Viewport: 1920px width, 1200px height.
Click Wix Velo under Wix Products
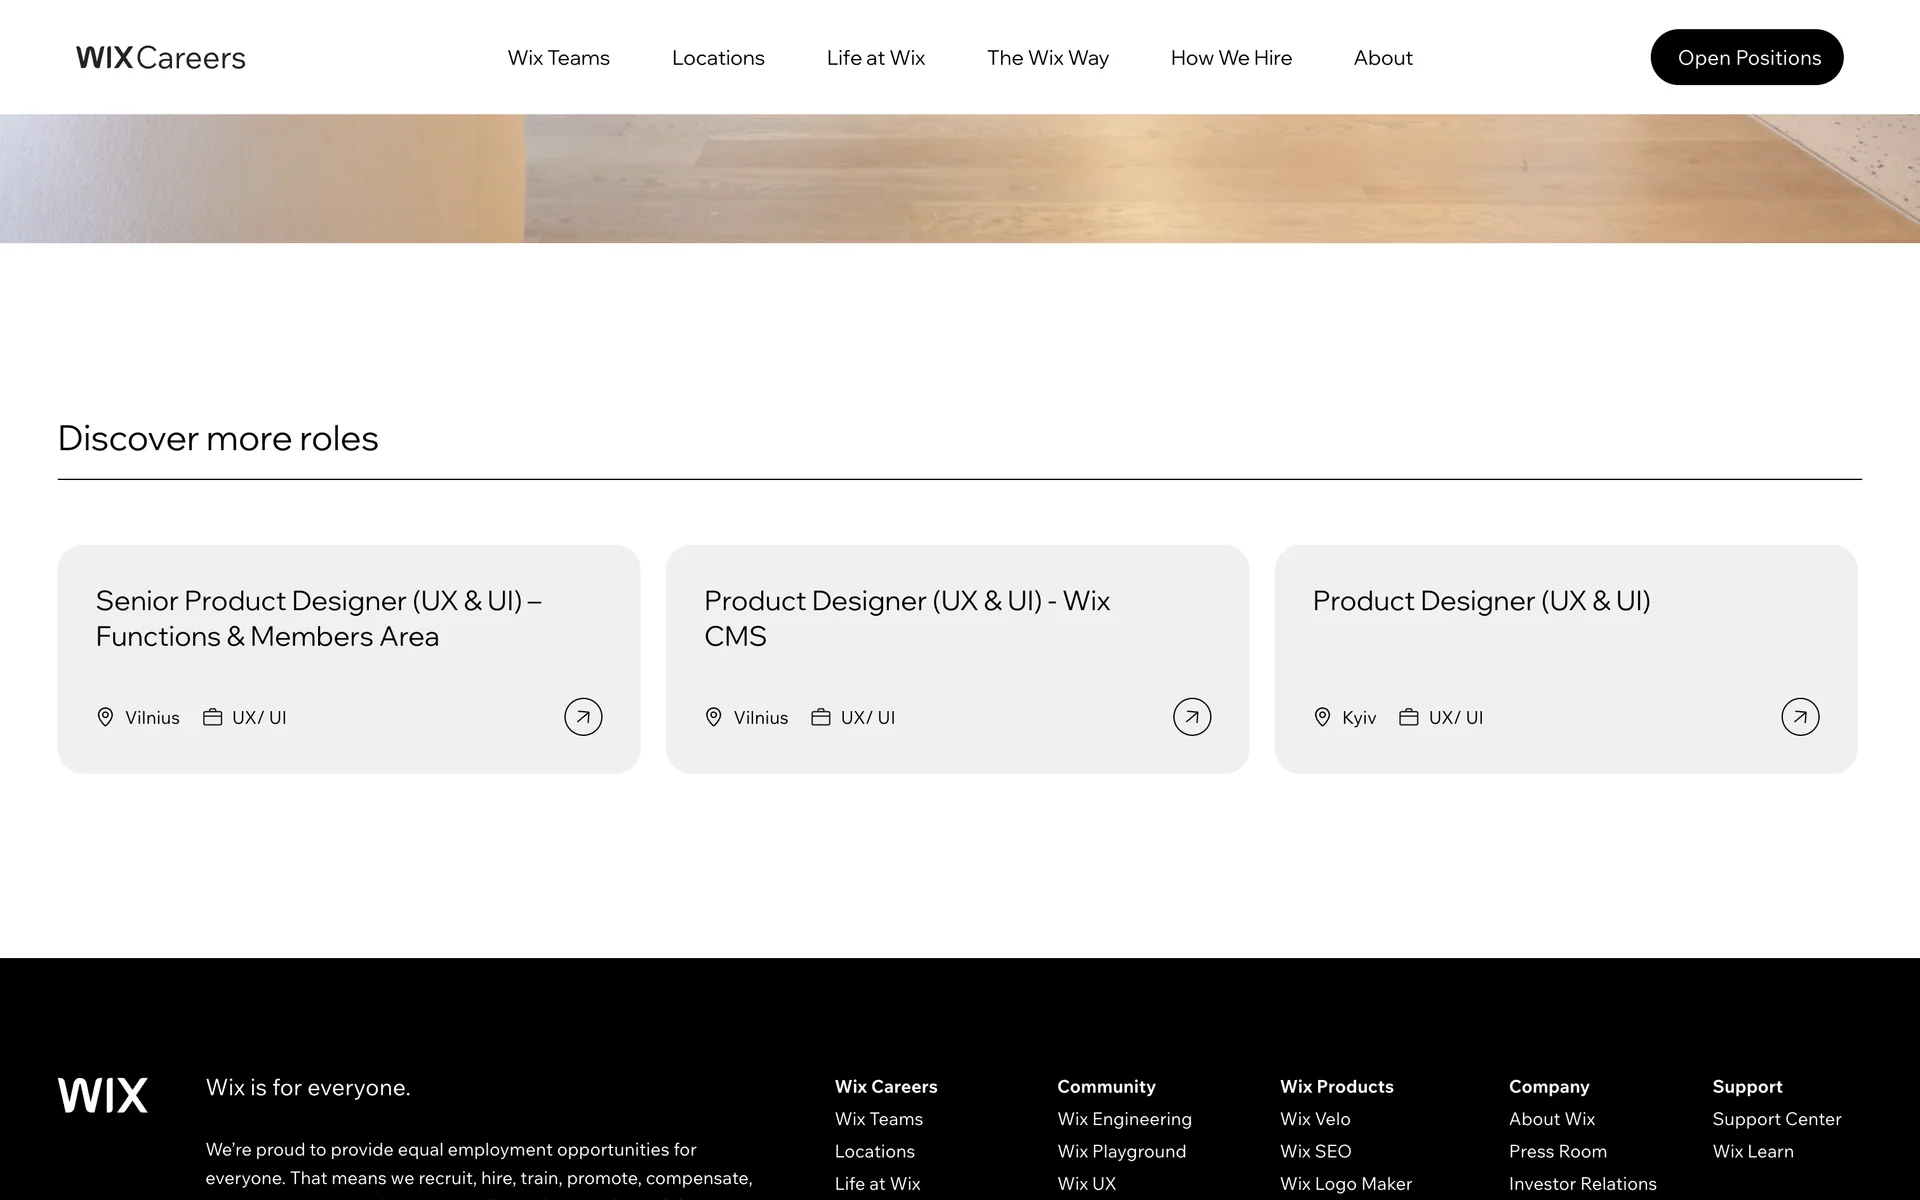(x=1315, y=1119)
